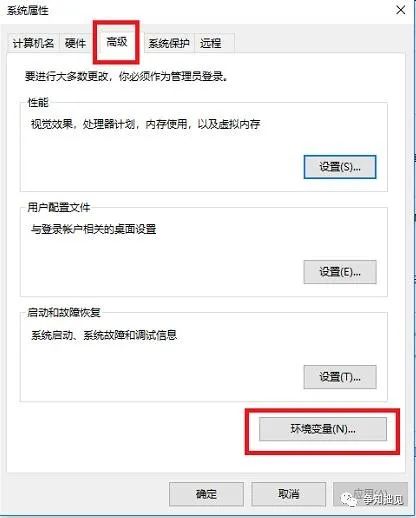Click the WeChat watermark icon

click(x=348, y=499)
